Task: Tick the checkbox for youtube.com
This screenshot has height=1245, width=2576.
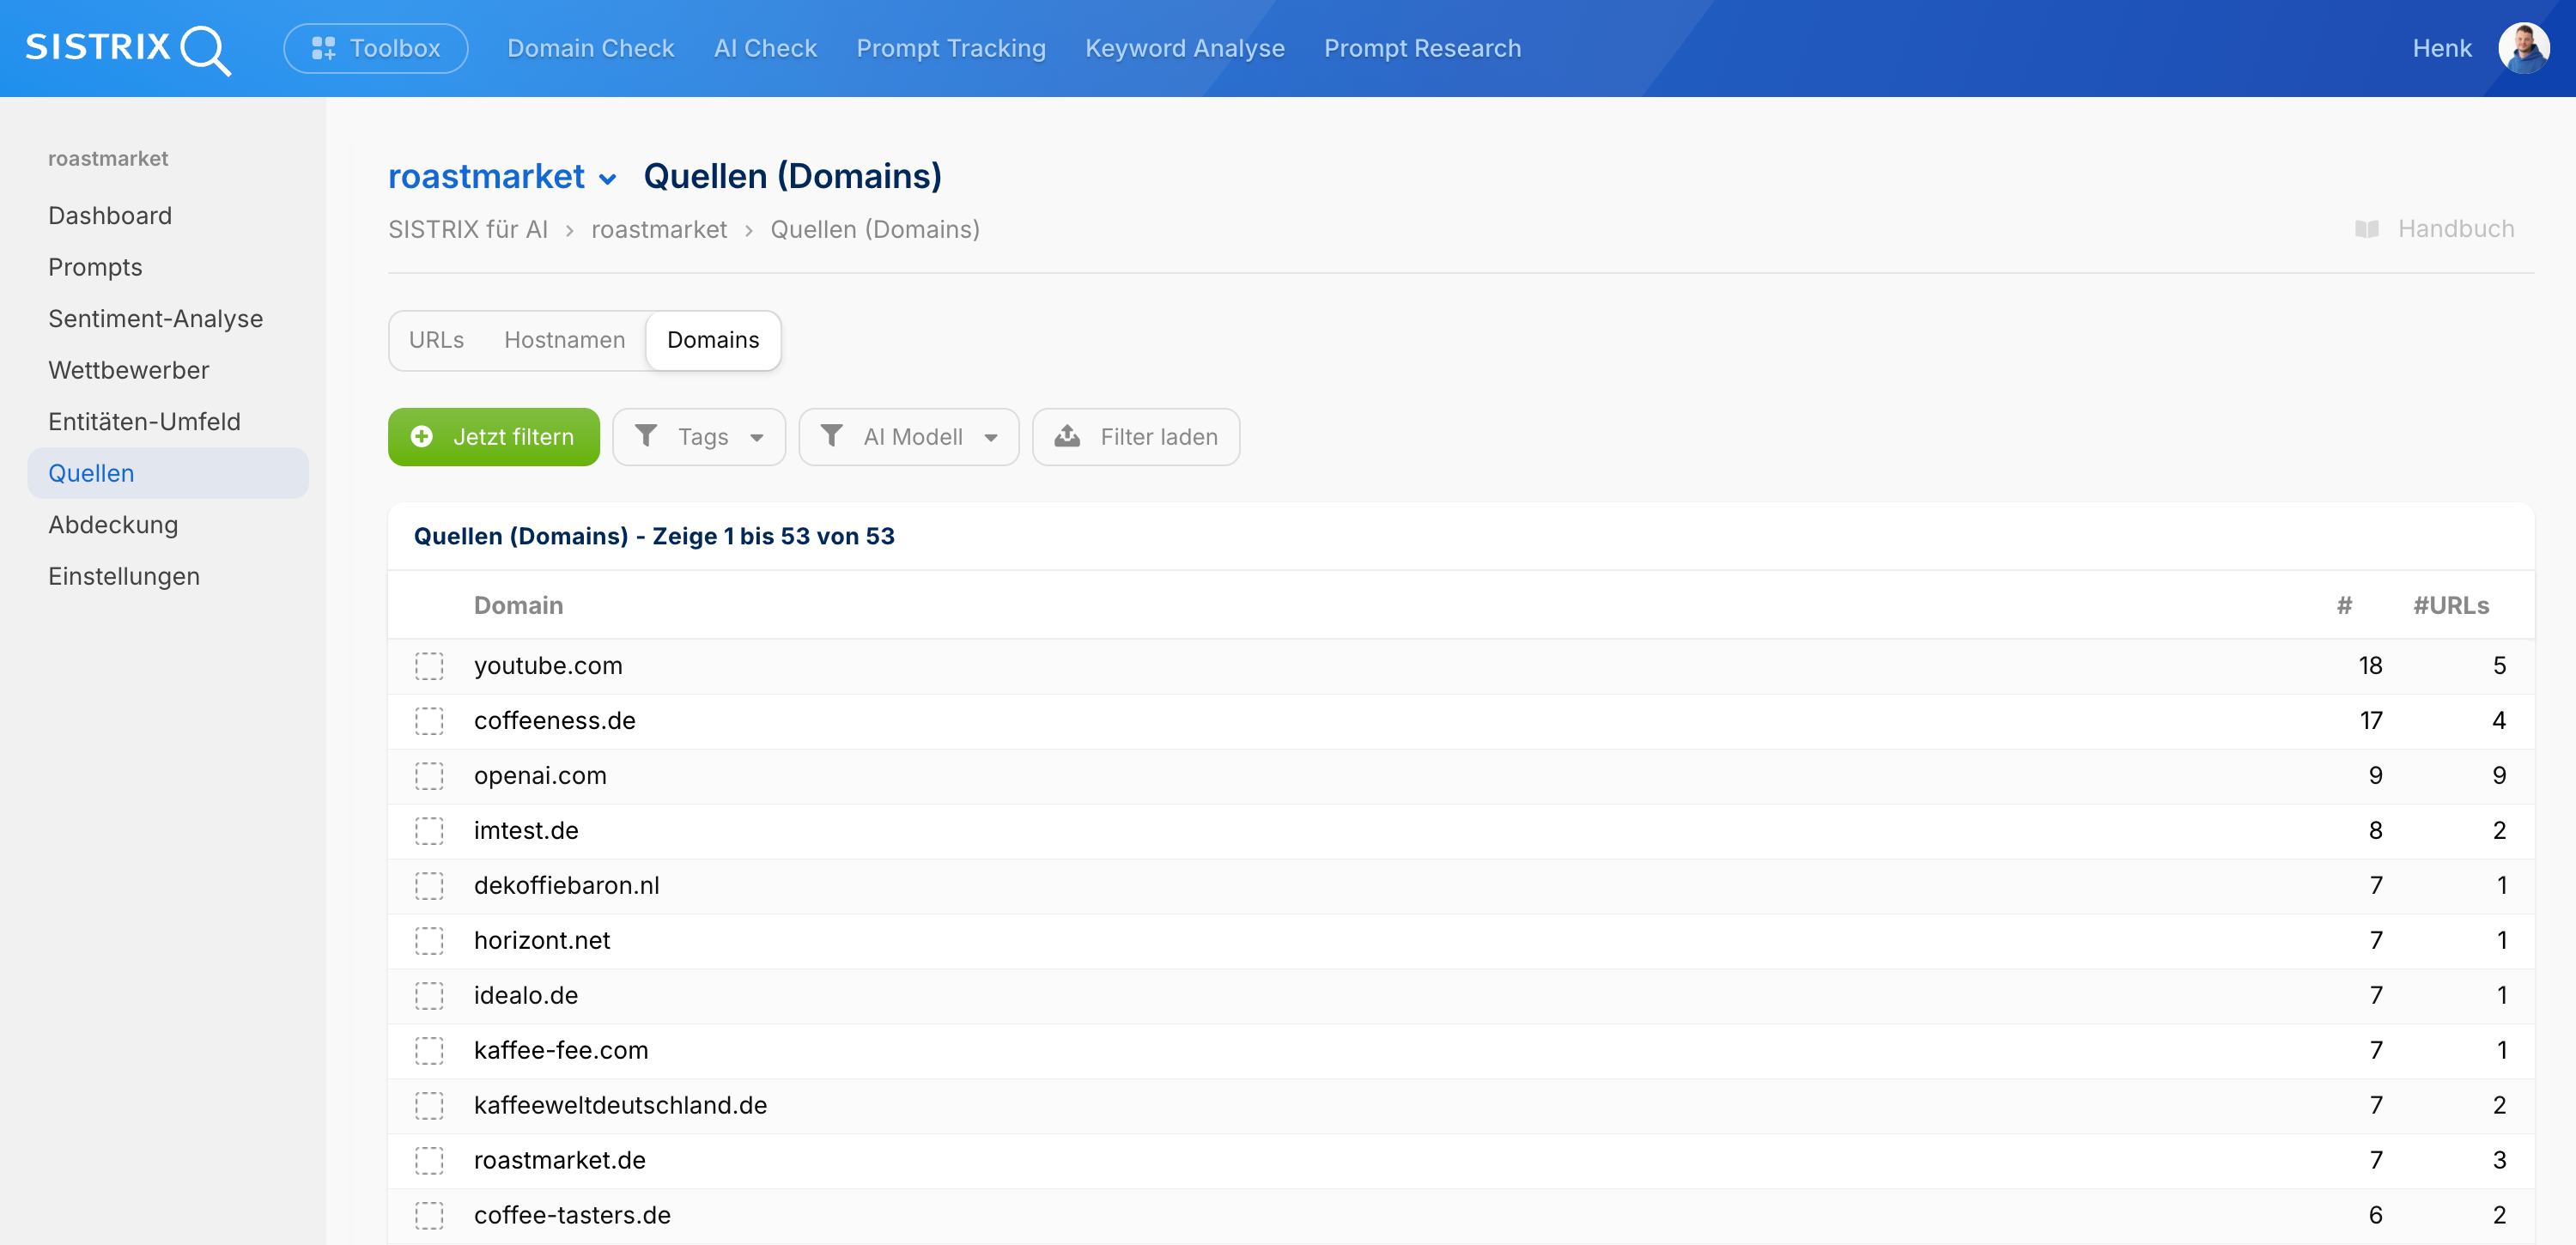Action: click(429, 666)
